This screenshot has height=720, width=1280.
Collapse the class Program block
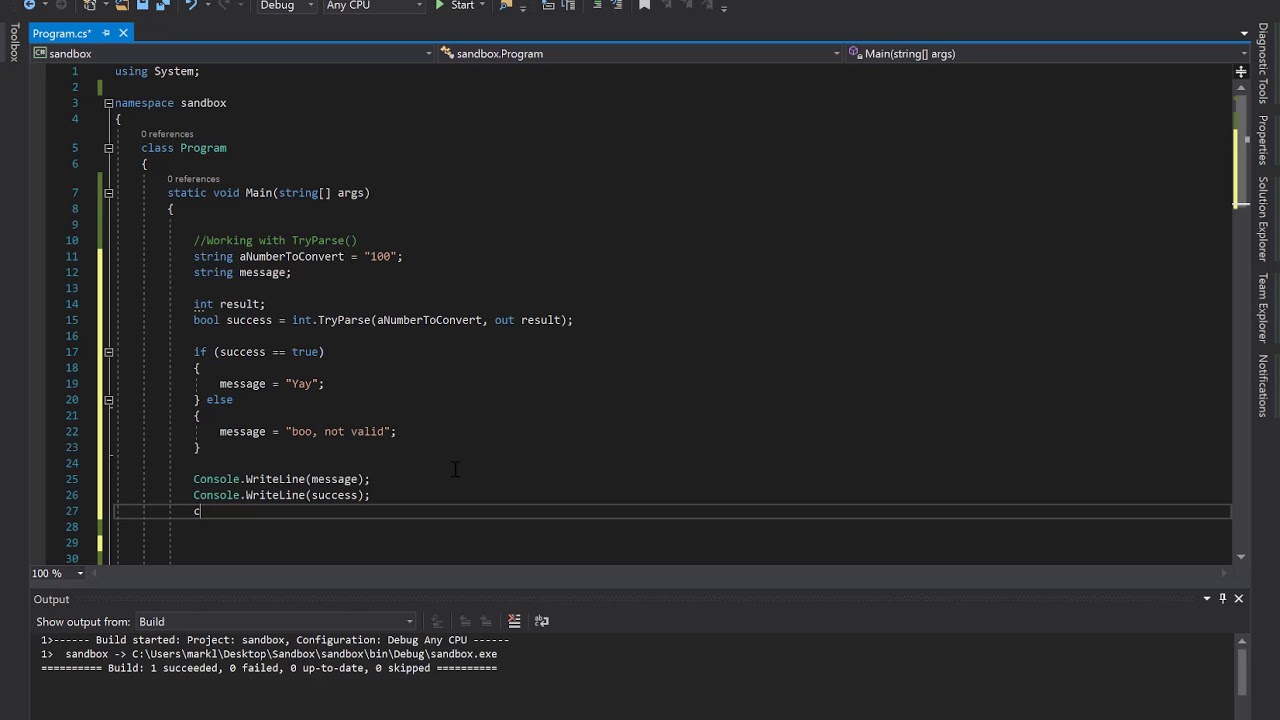[108, 148]
